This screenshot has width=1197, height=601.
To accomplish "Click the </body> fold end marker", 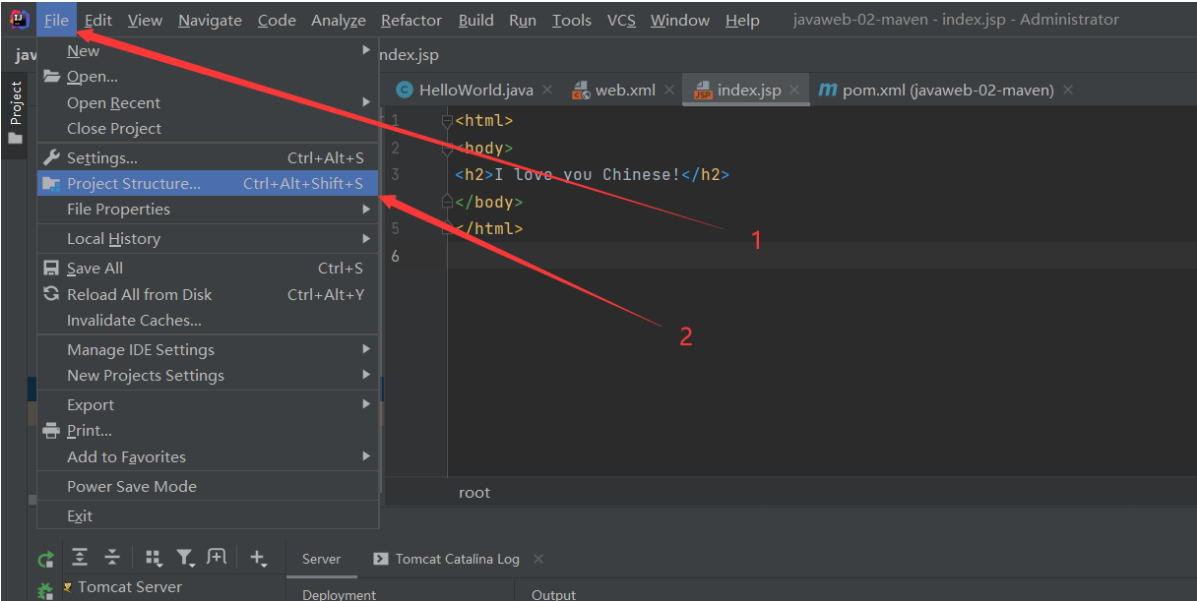I will pos(447,202).
